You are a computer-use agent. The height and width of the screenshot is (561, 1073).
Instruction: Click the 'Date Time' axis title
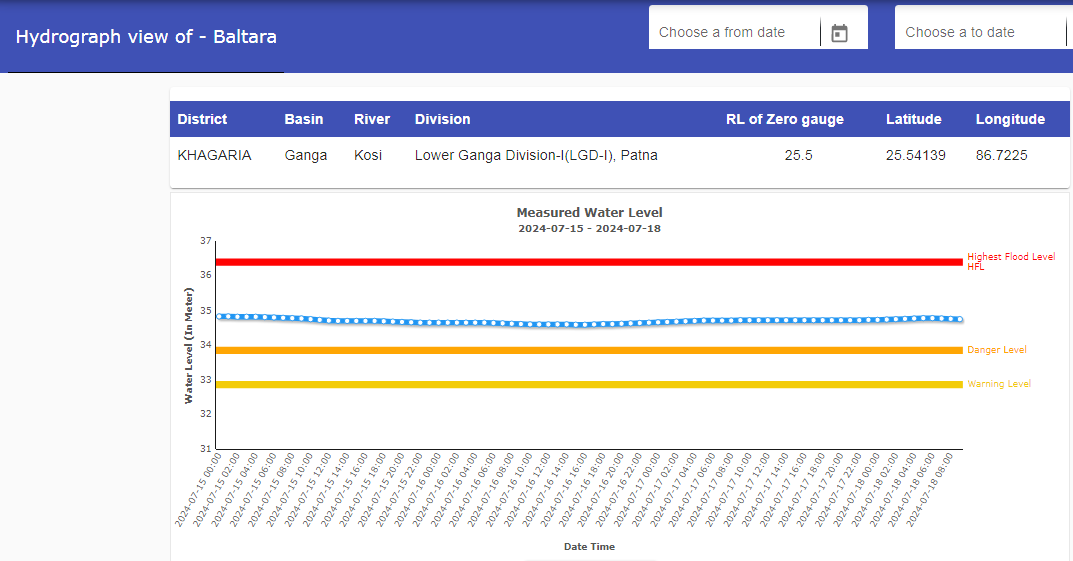tap(589, 547)
